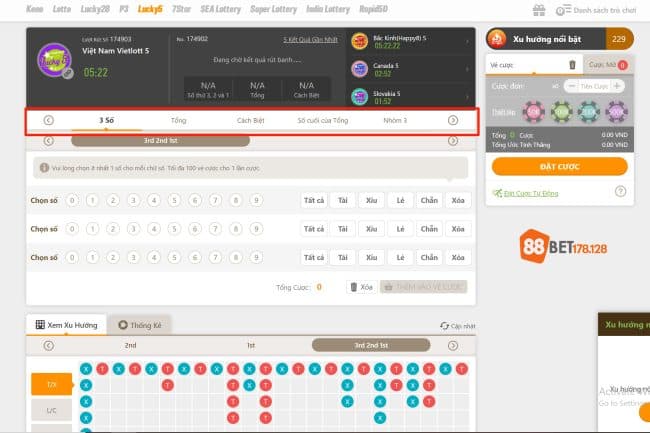Click Xỉu in second number row
Screen dimensions: 650x433
pyautogui.click(x=371, y=229)
